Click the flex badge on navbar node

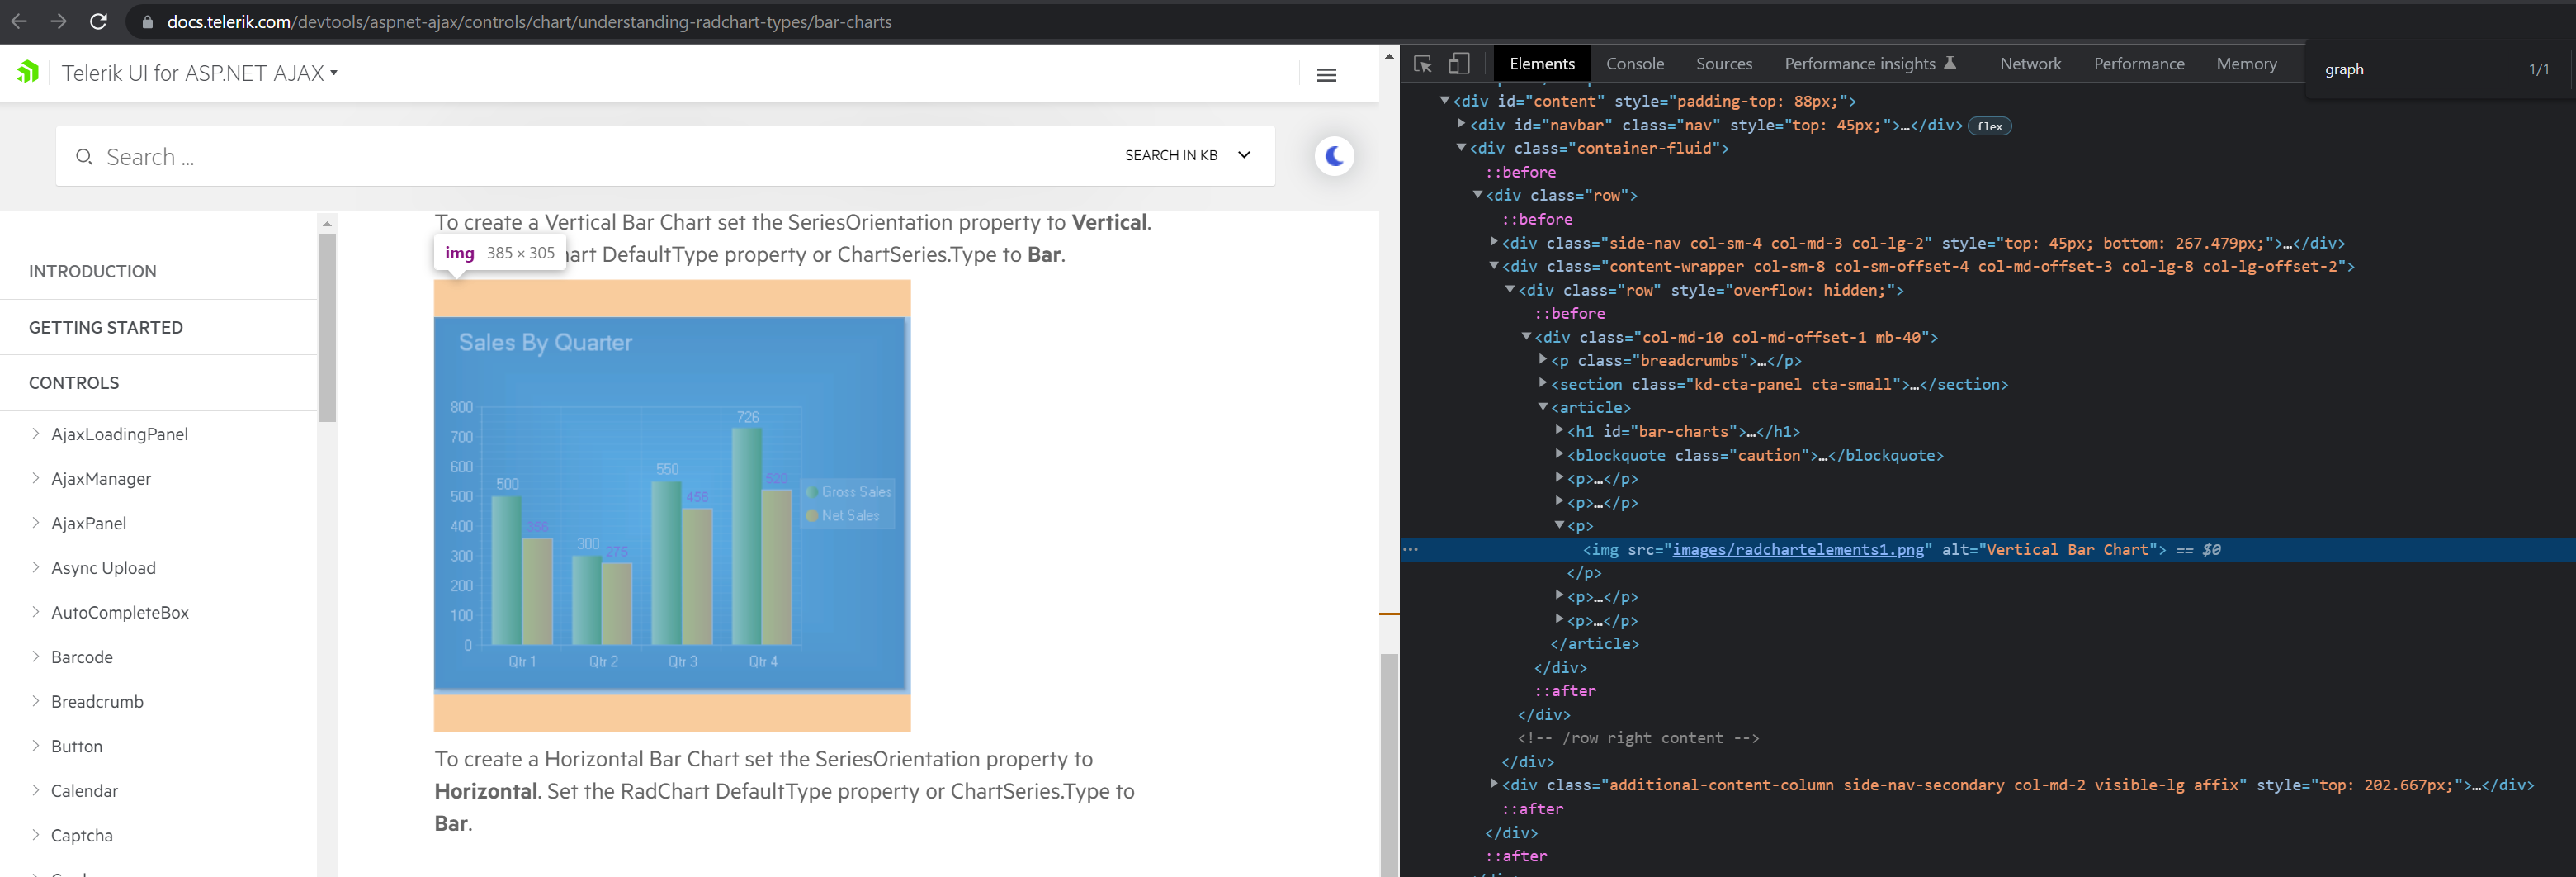(x=1989, y=126)
